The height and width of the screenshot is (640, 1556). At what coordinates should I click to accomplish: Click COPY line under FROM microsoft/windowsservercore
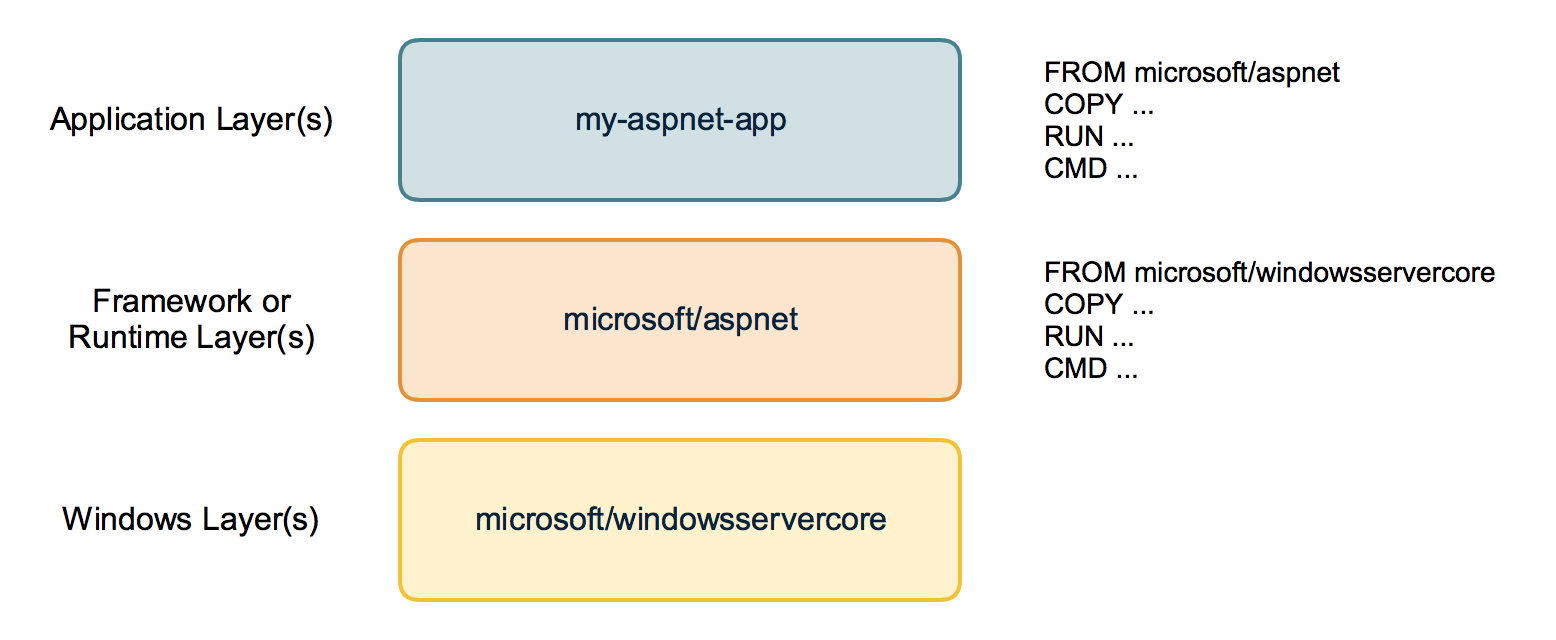1099,305
